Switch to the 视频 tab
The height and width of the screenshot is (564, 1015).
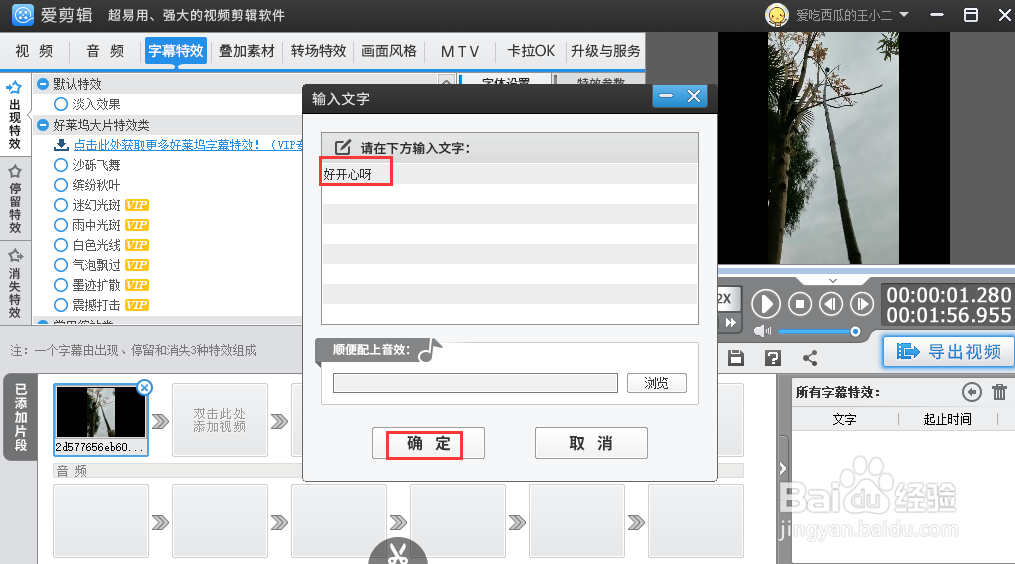[34, 51]
